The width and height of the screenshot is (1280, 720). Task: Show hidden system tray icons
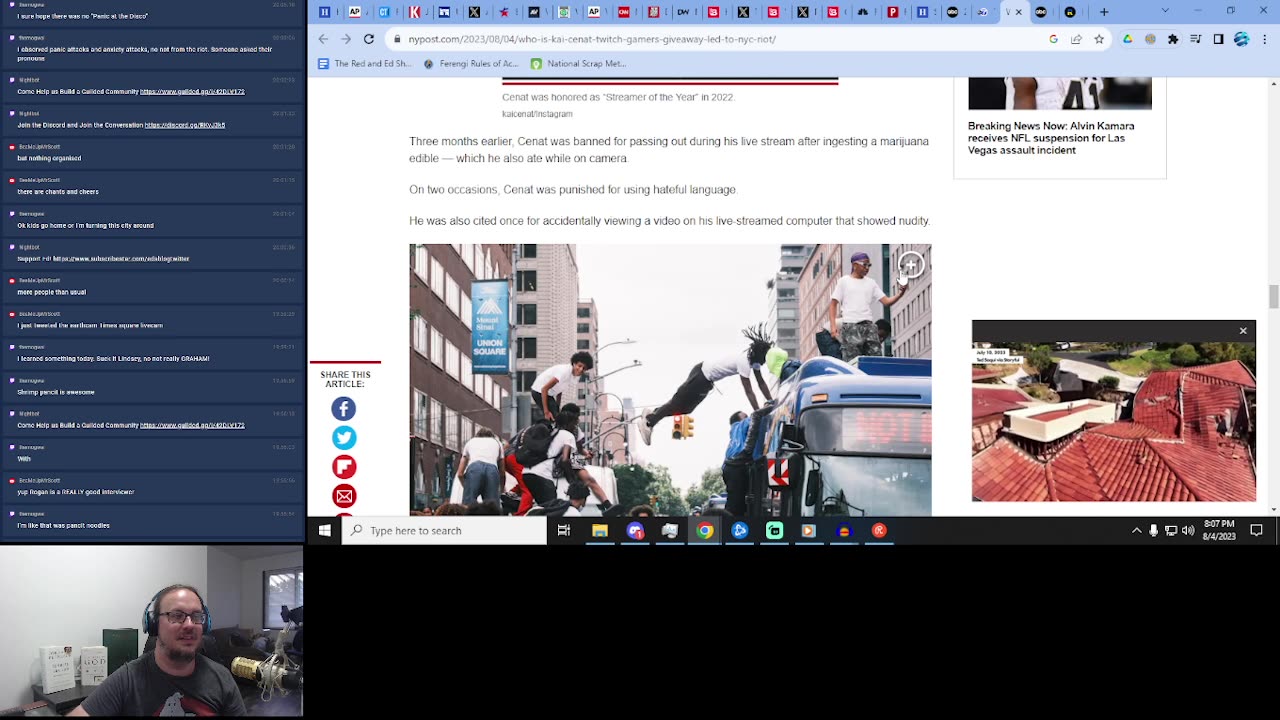1136,531
